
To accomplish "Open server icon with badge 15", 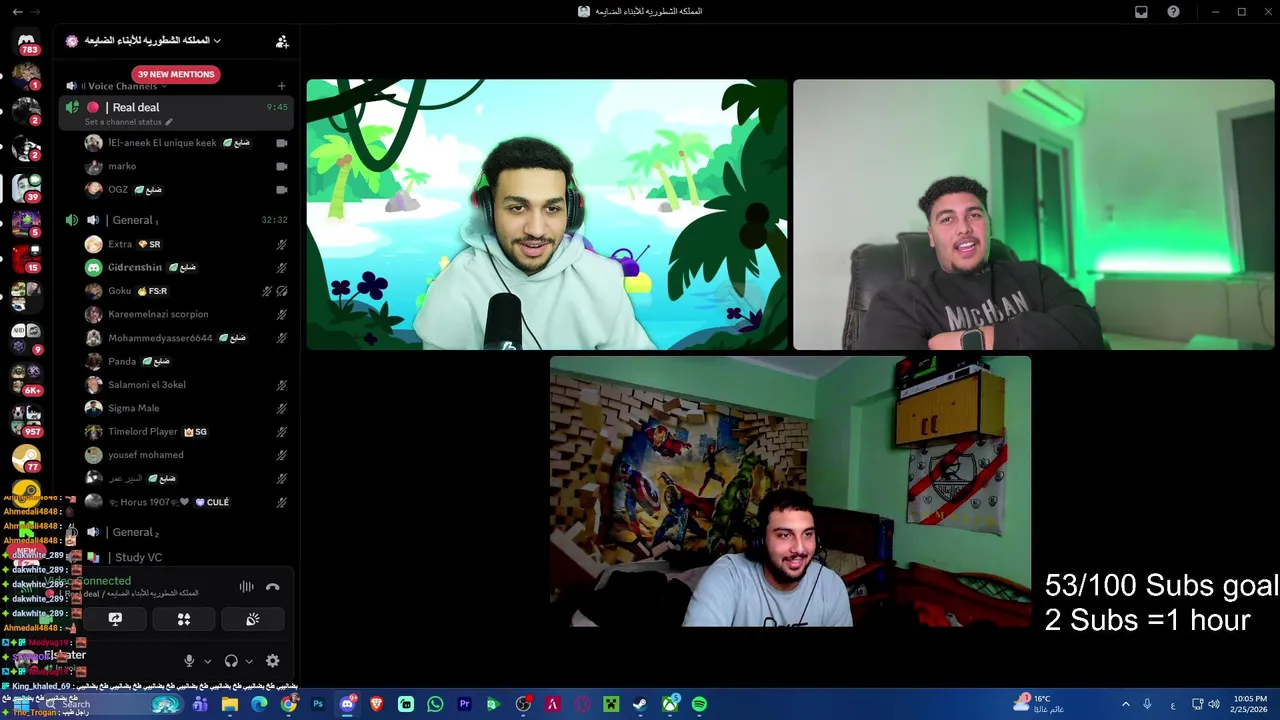I will tap(26, 258).
